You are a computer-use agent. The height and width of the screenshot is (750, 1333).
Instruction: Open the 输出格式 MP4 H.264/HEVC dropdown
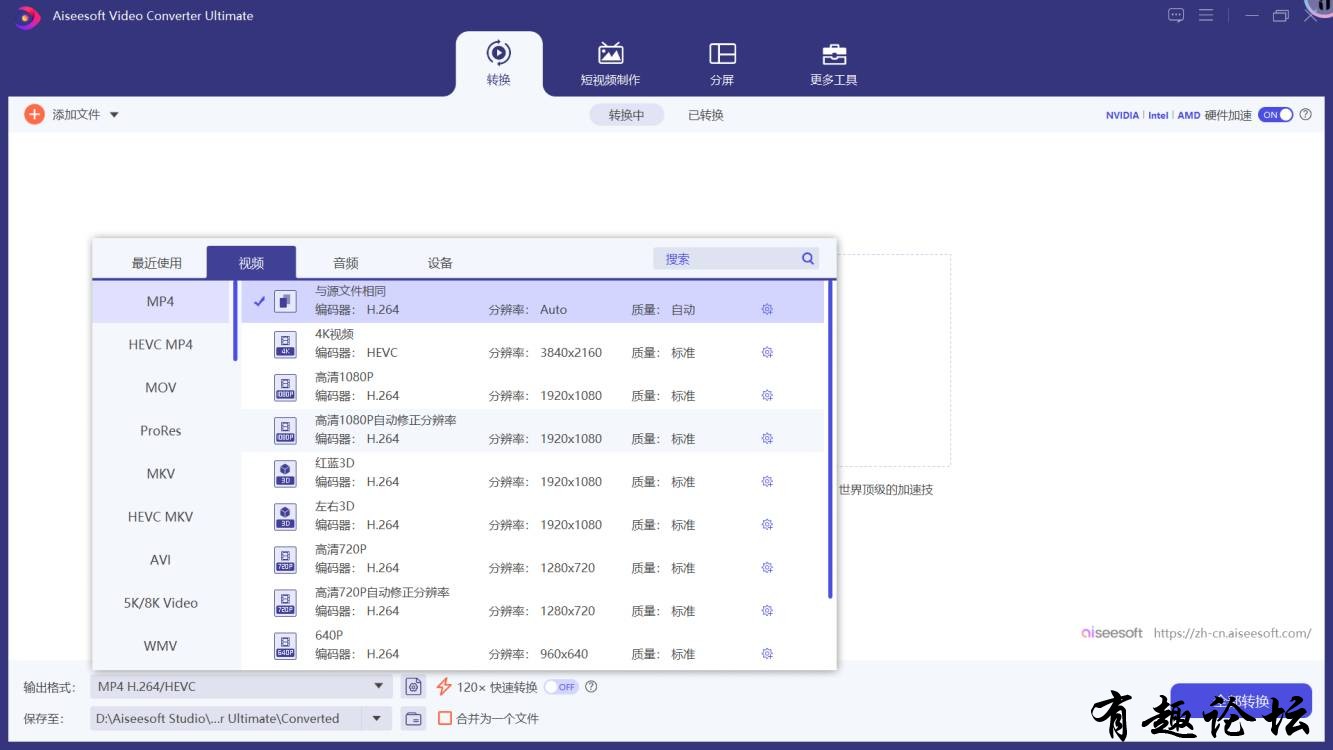(x=241, y=687)
